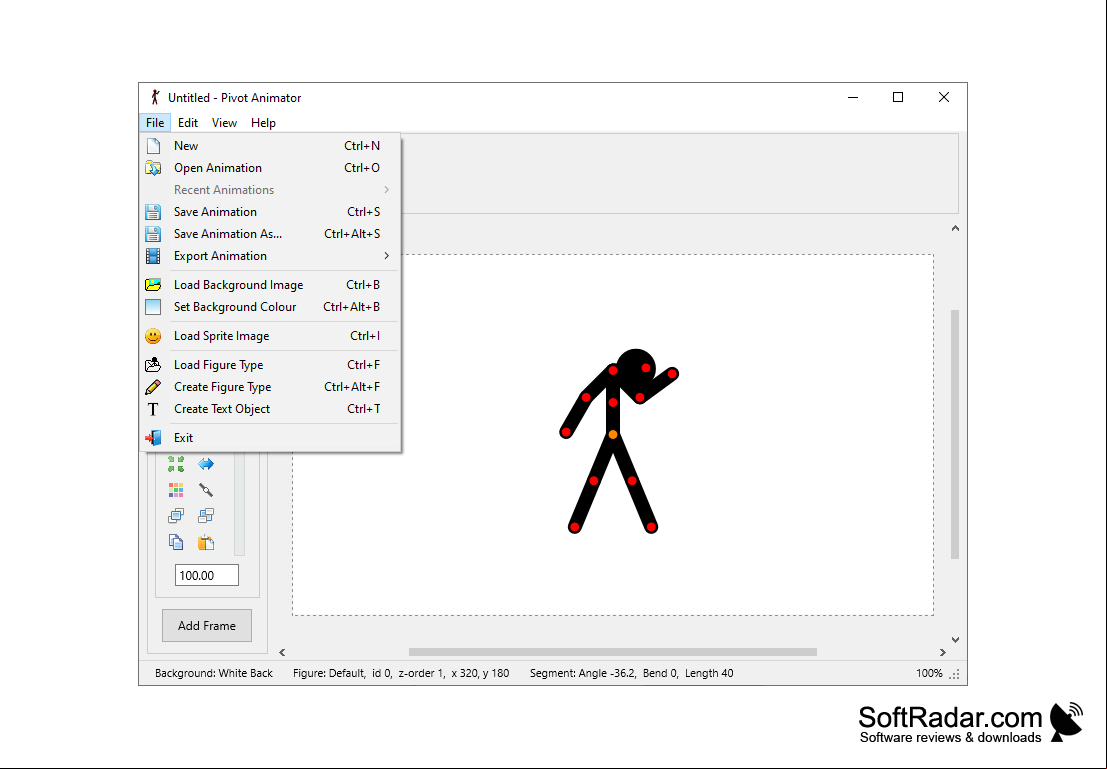Minimize the Pivot Animator window
The height and width of the screenshot is (769, 1107).
point(853,97)
